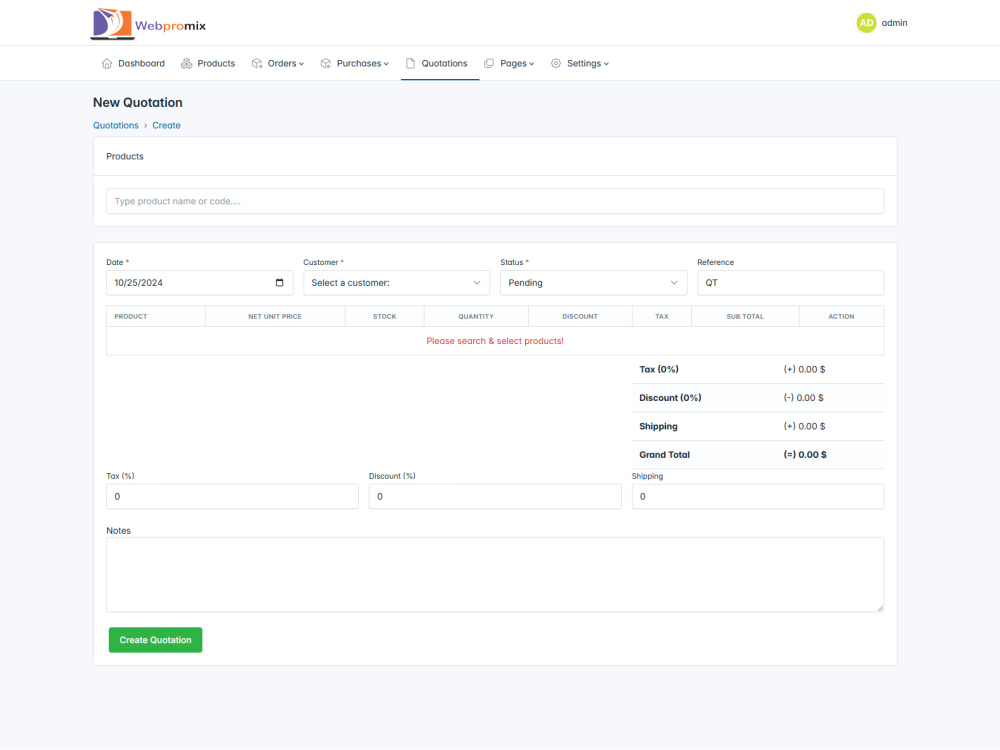Click the Products card heading
The width and height of the screenshot is (1000, 750).
[x=125, y=156]
